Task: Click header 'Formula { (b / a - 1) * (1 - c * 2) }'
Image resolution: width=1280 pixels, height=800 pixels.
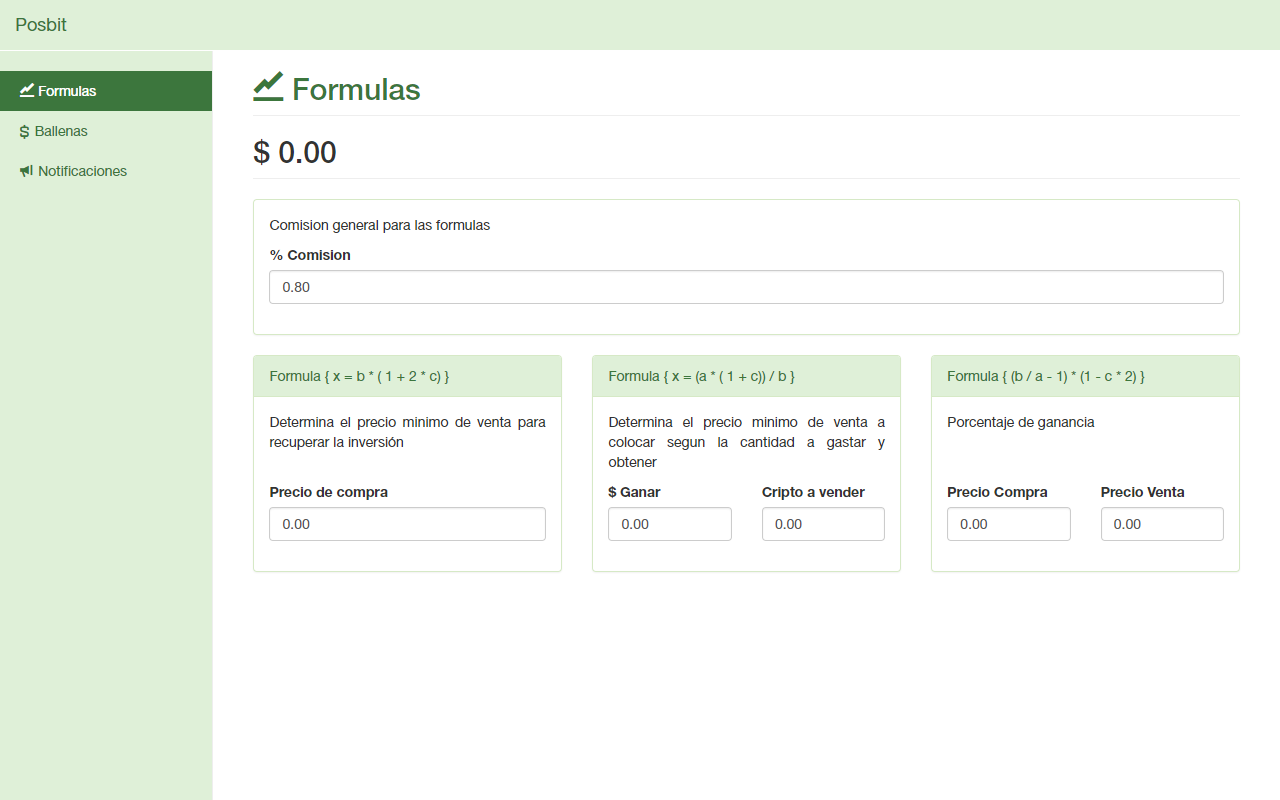Action: [x=1046, y=376]
